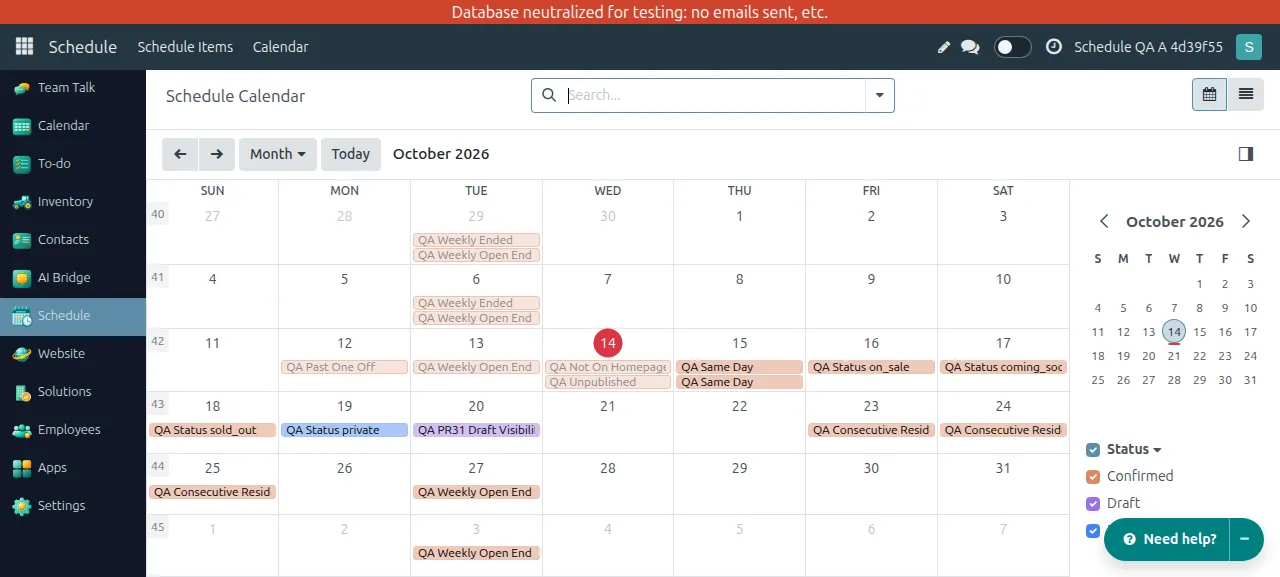The height and width of the screenshot is (577, 1280).
Task: Uncheck the Confirmed status filter
Action: point(1093,477)
